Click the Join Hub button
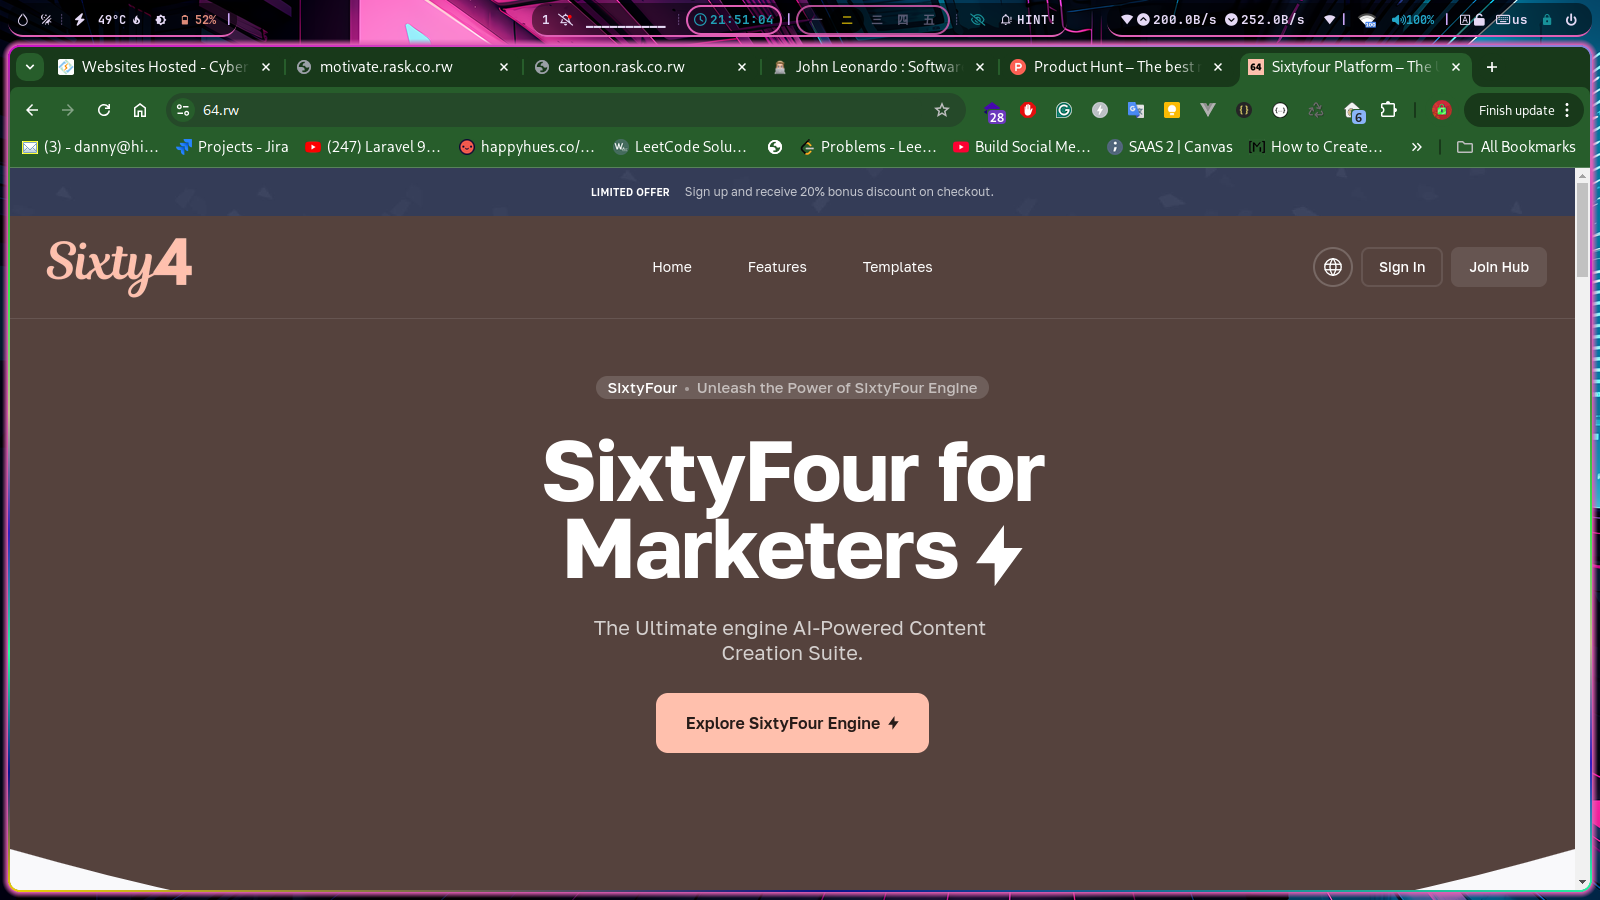Screen dimensions: 1600x900 pos(1499,267)
